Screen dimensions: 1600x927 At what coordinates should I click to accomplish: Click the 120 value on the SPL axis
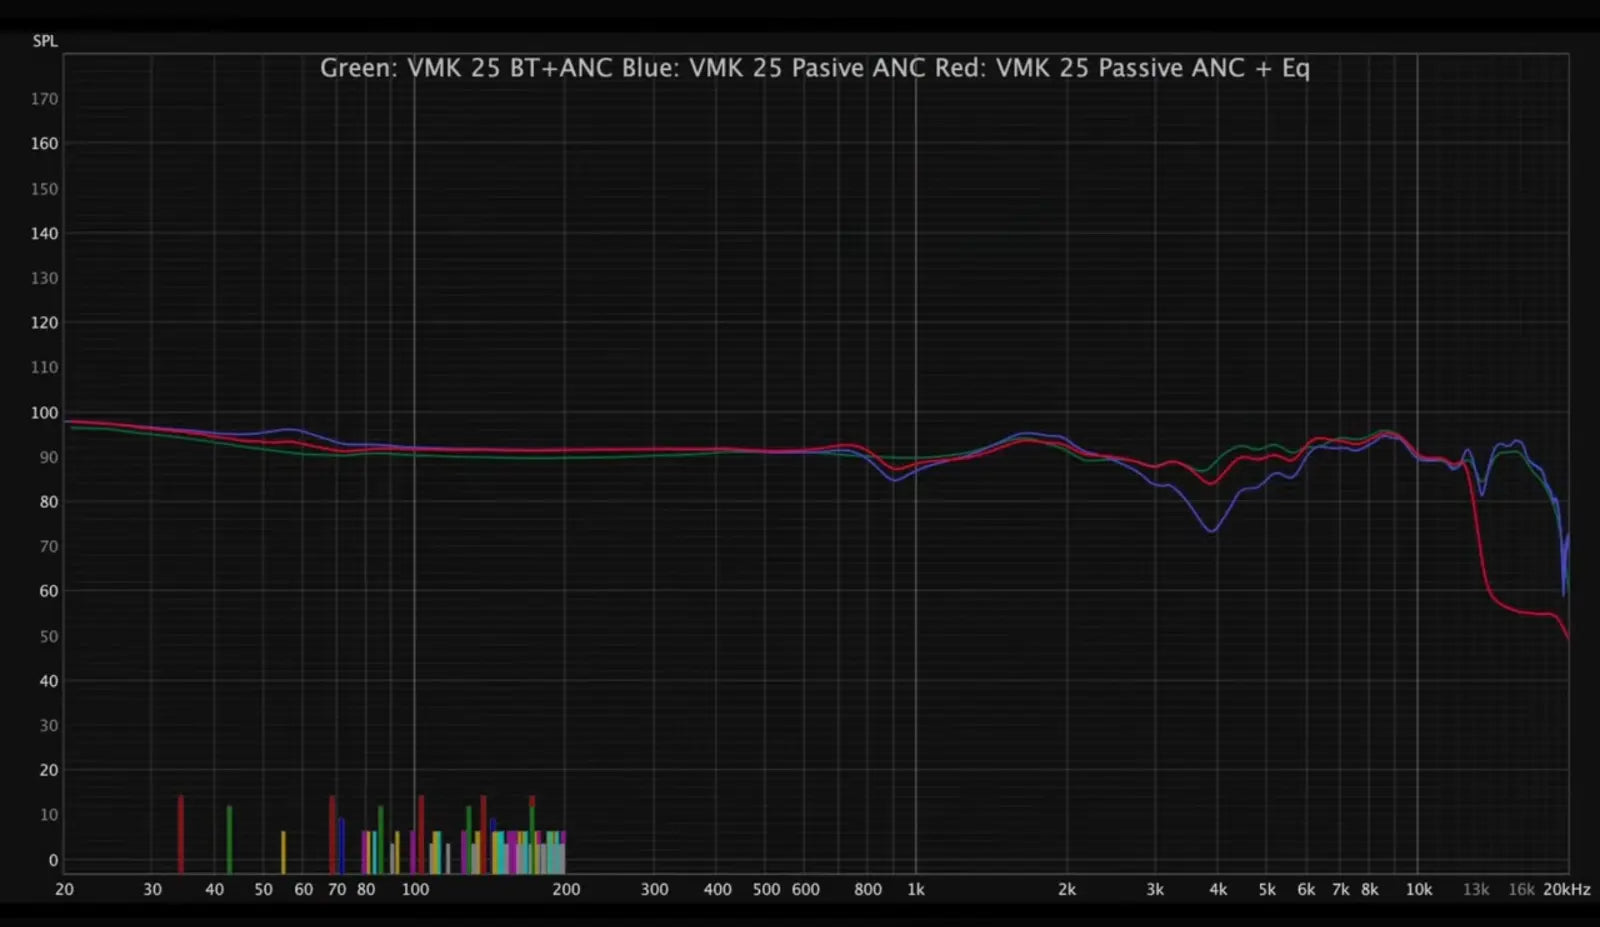(44, 322)
